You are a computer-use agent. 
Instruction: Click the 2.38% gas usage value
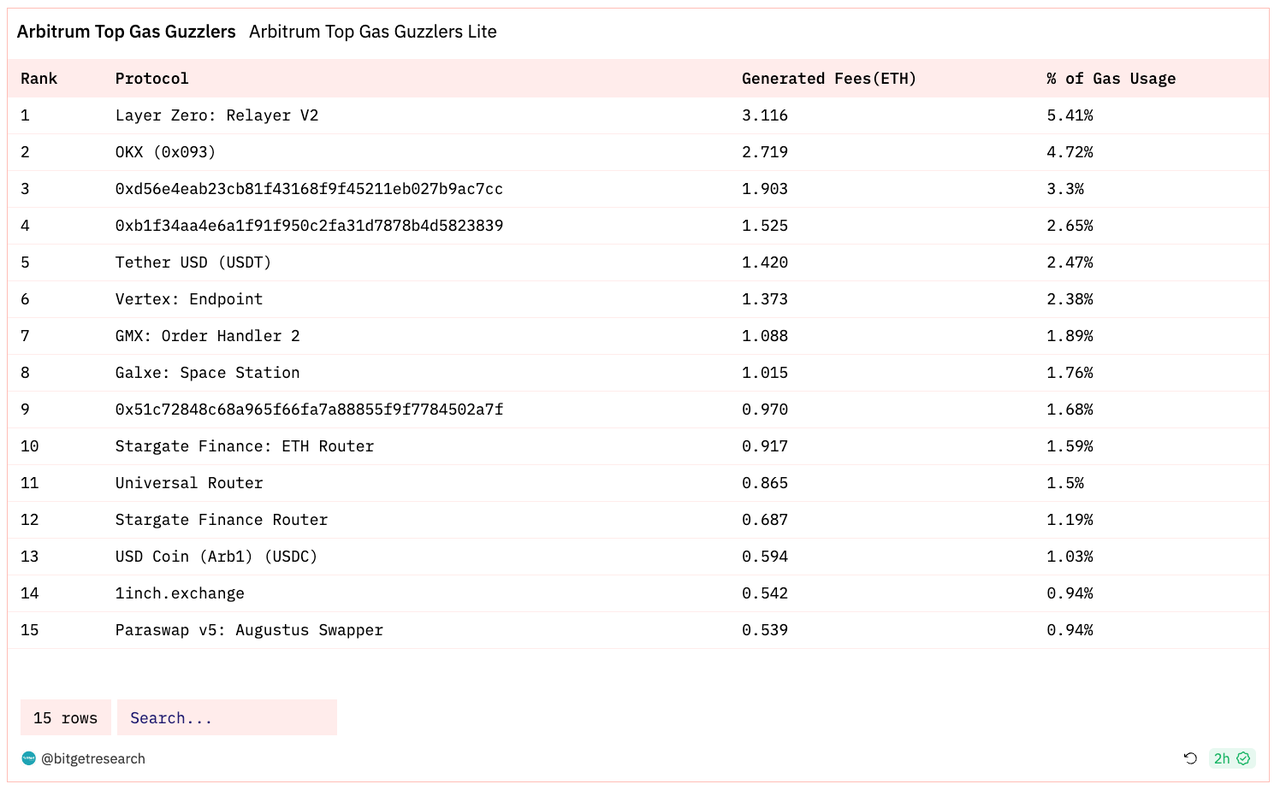click(x=1070, y=299)
